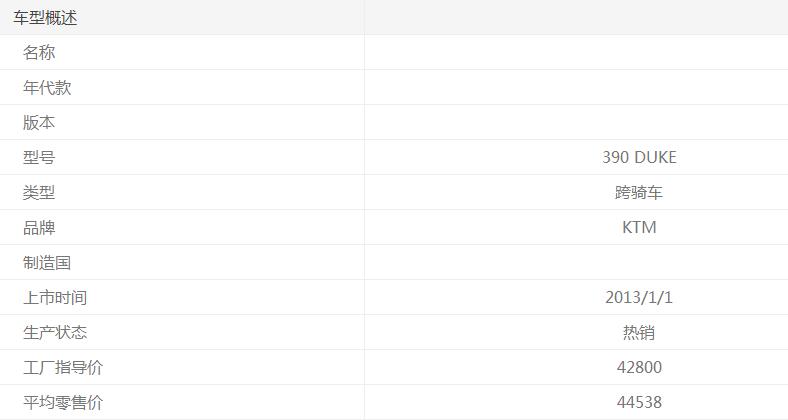Viewport: 788px width, 420px height.
Task: Select the KTM brand value
Action: coord(639,228)
